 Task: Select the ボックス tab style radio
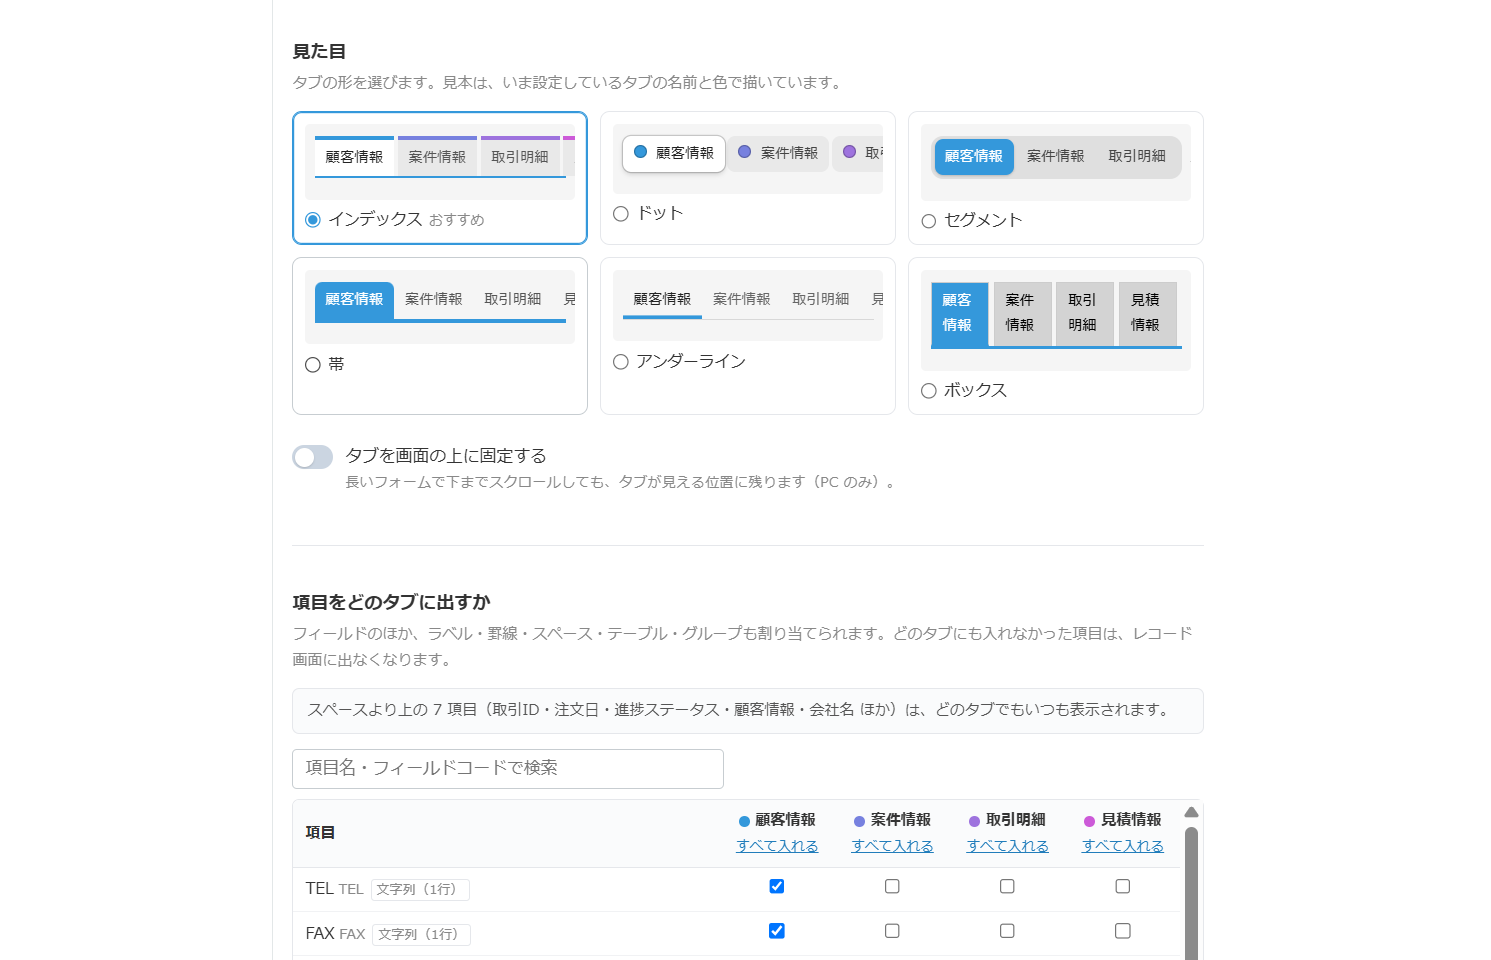click(929, 391)
